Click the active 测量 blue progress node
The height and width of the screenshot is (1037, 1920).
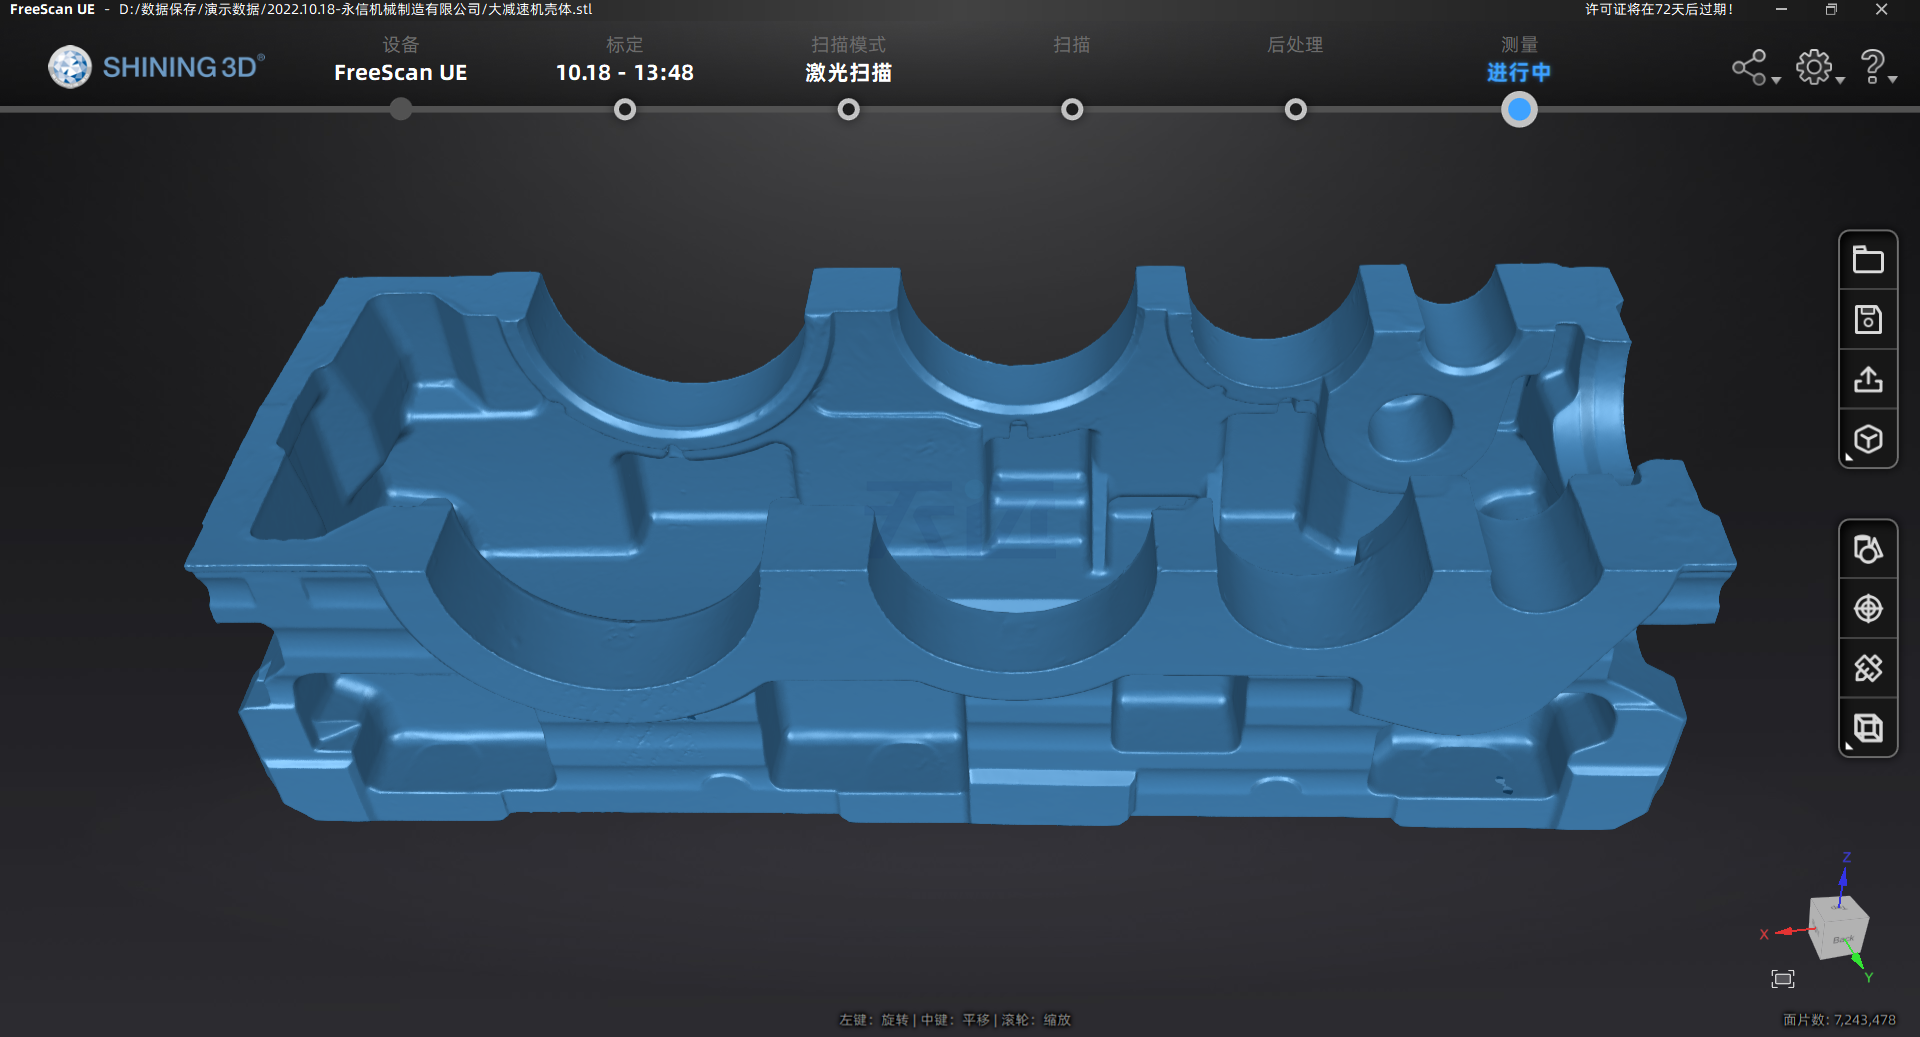[x=1518, y=110]
